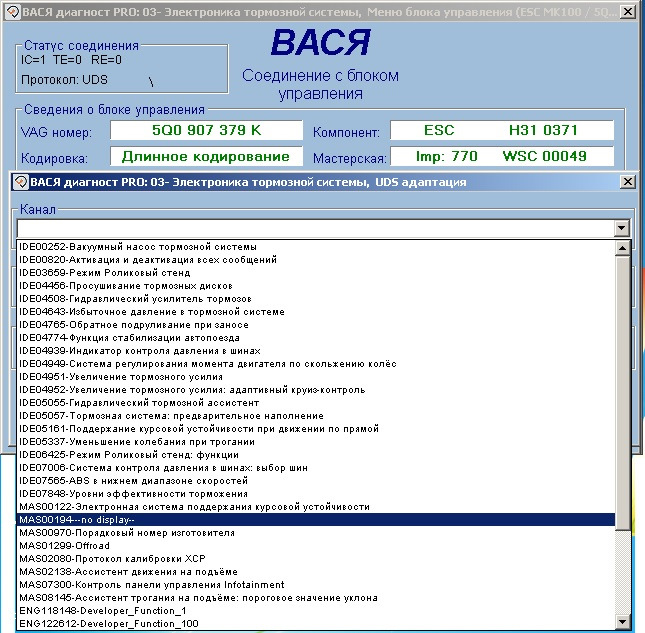Click the channel list scrollbar thumb

(x=622, y=393)
